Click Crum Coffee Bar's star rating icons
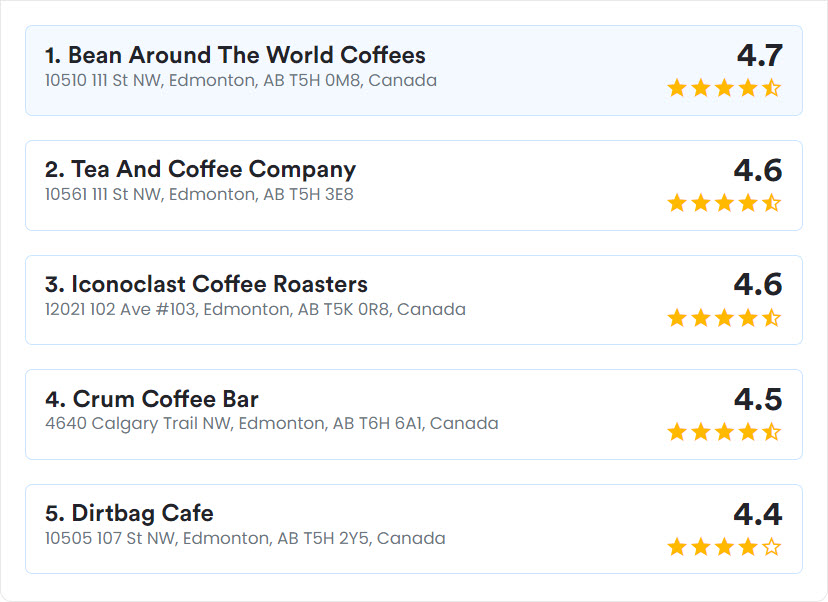Viewport: 828px width, 602px height. click(x=724, y=432)
